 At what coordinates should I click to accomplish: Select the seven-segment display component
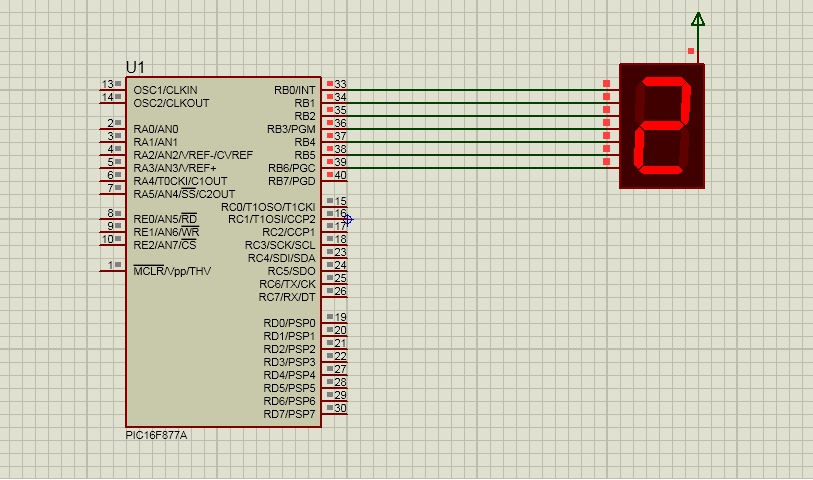click(662, 126)
